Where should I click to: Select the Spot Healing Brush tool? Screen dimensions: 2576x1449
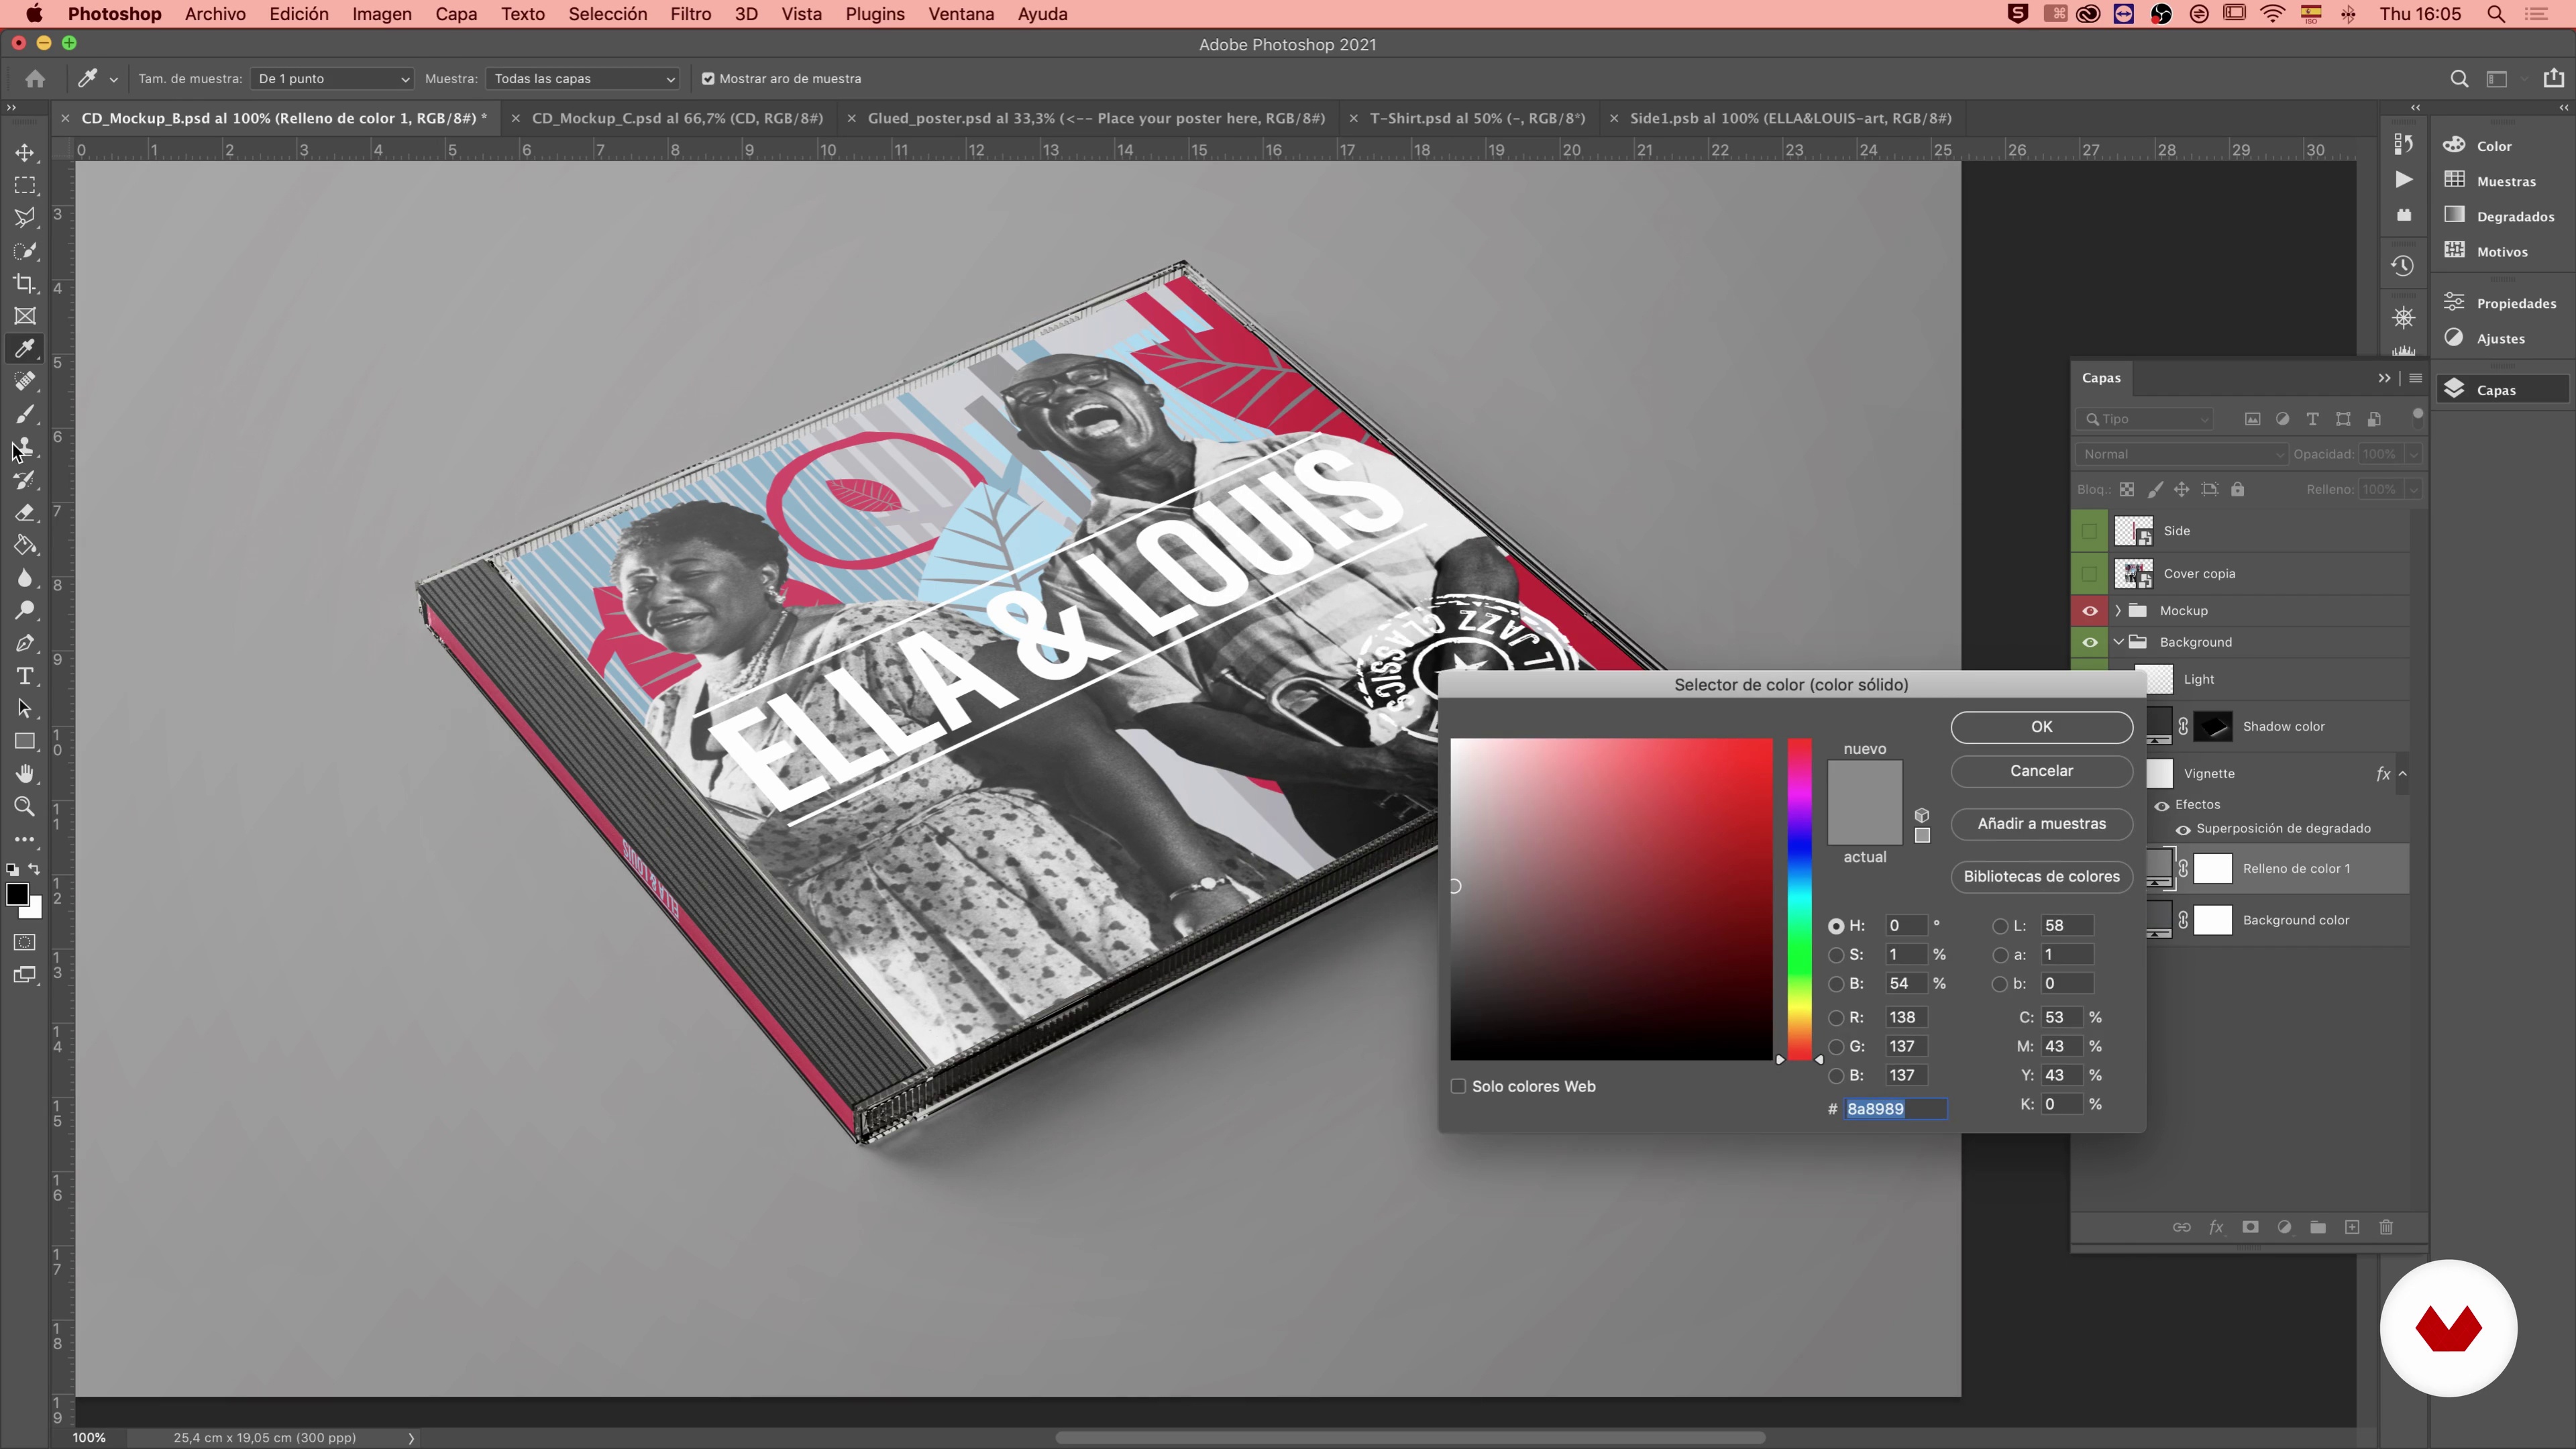click(x=25, y=382)
